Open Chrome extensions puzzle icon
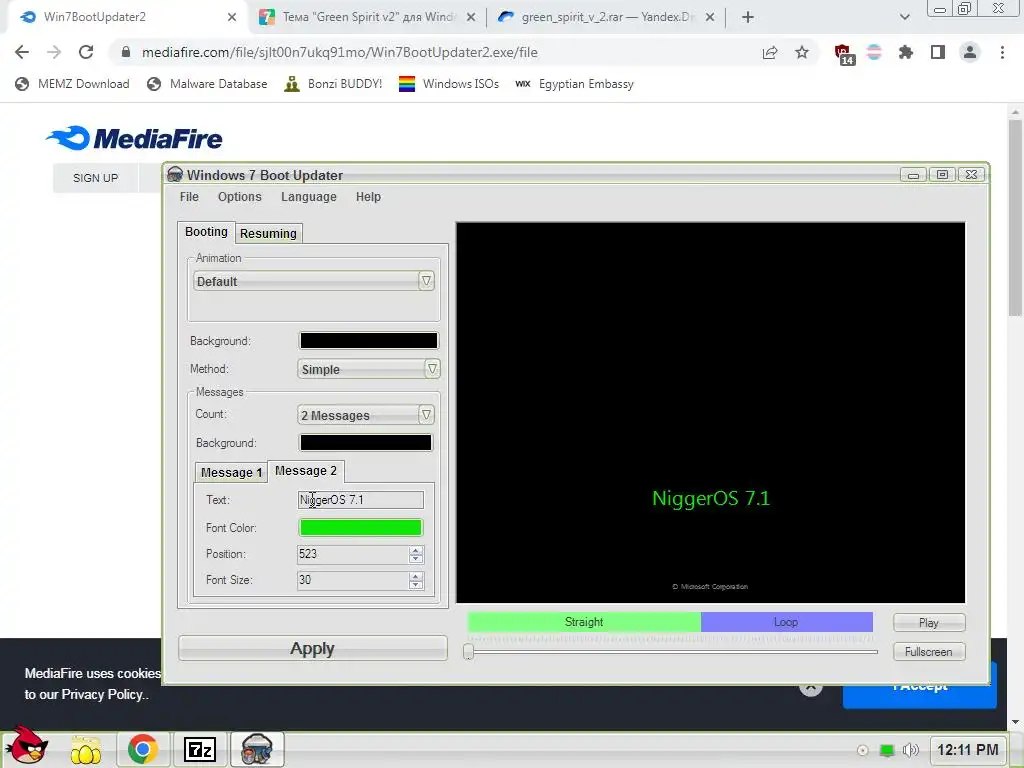Screen dimensions: 1024x768 coord(906,52)
